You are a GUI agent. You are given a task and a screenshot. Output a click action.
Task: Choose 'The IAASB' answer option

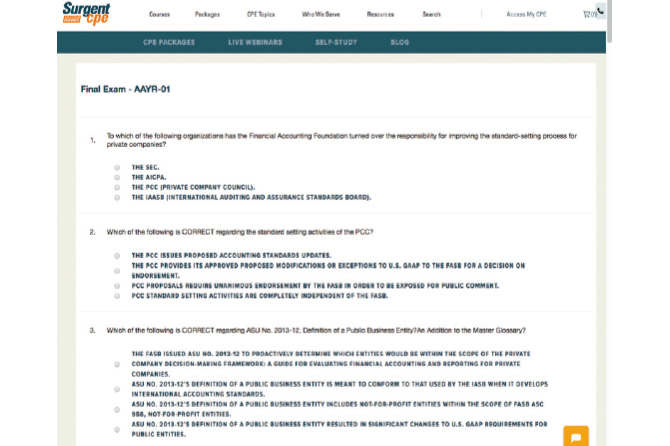(117, 197)
